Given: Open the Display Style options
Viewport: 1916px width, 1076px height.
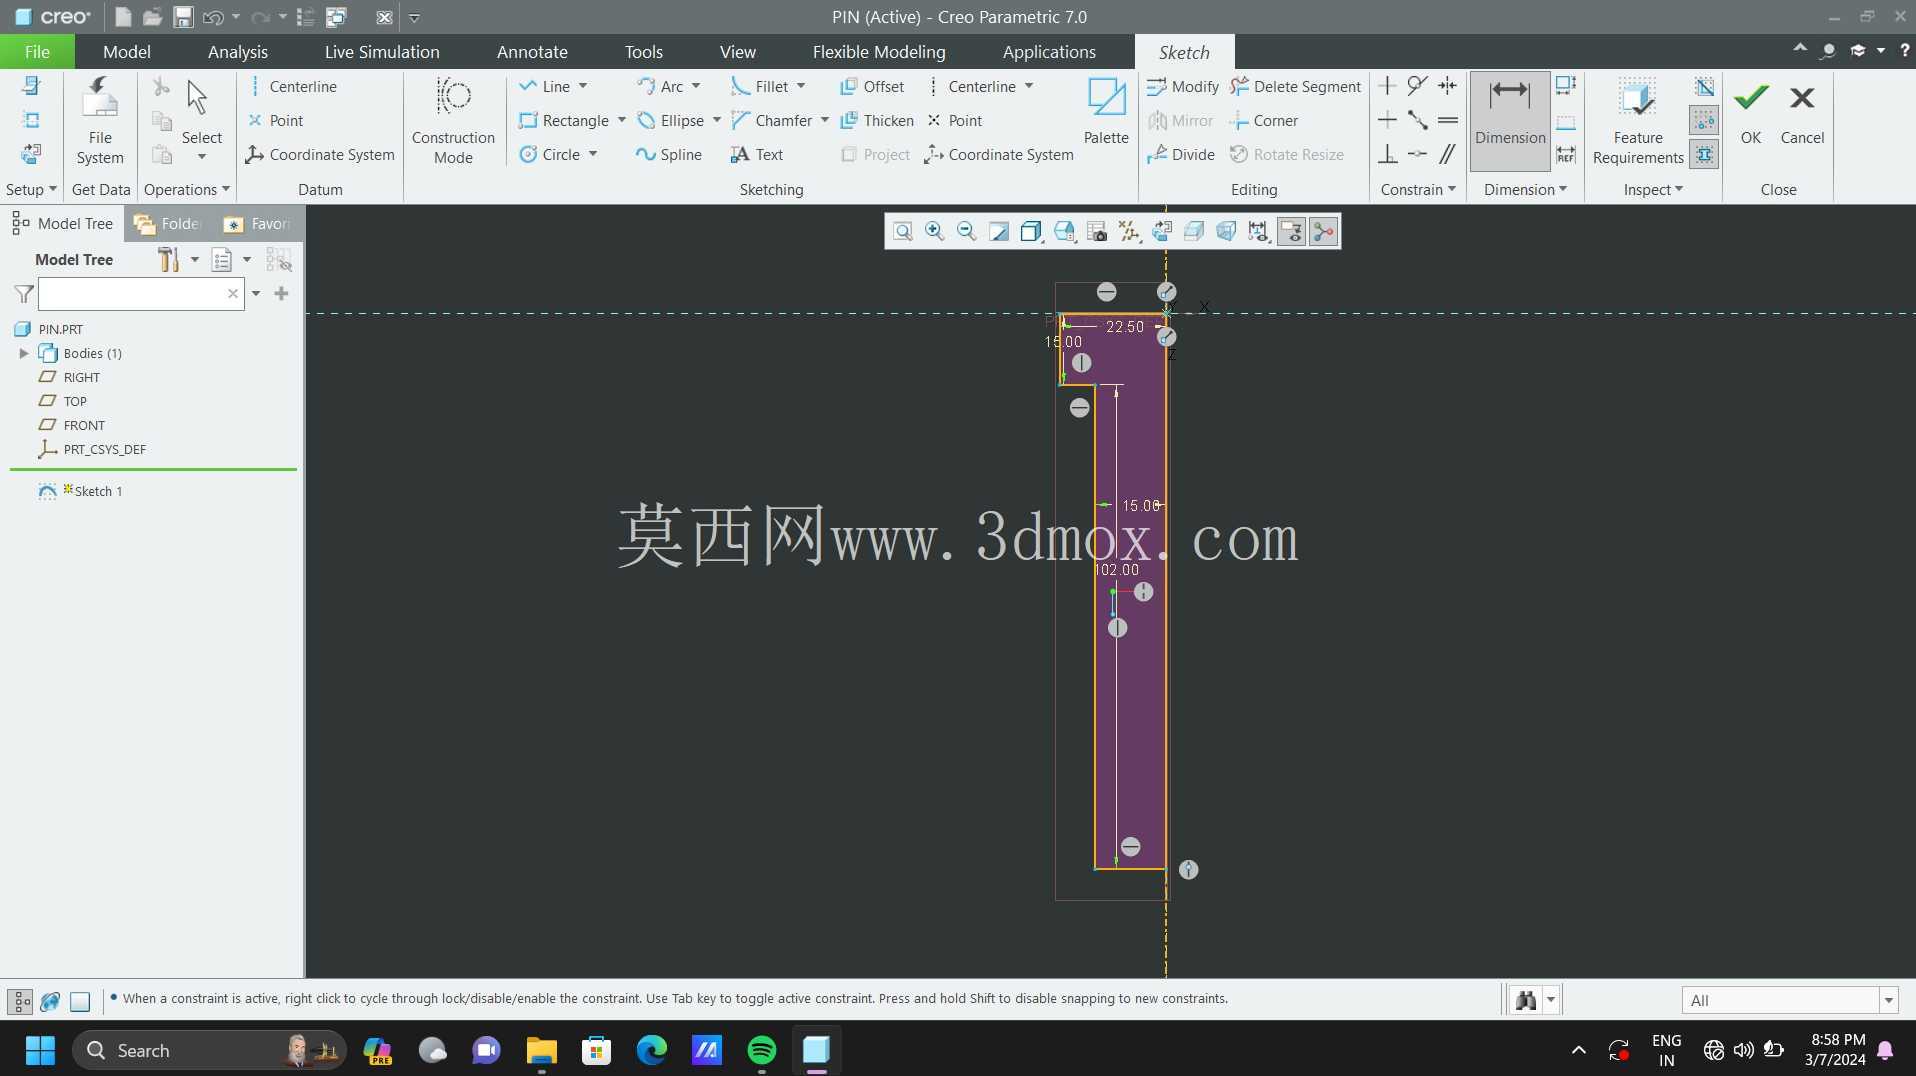Looking at the screenshot, I should (1031, 232).
